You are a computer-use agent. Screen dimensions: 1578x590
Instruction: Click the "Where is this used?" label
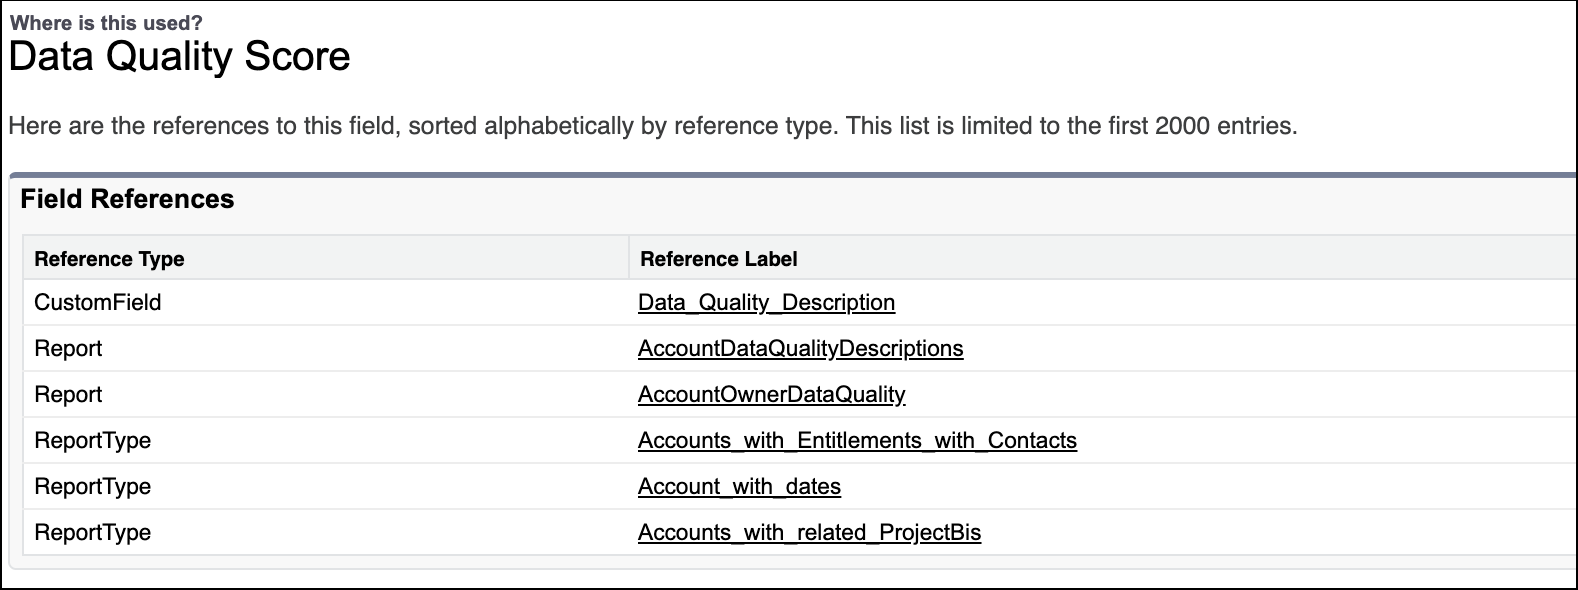[x=106, y=23]
